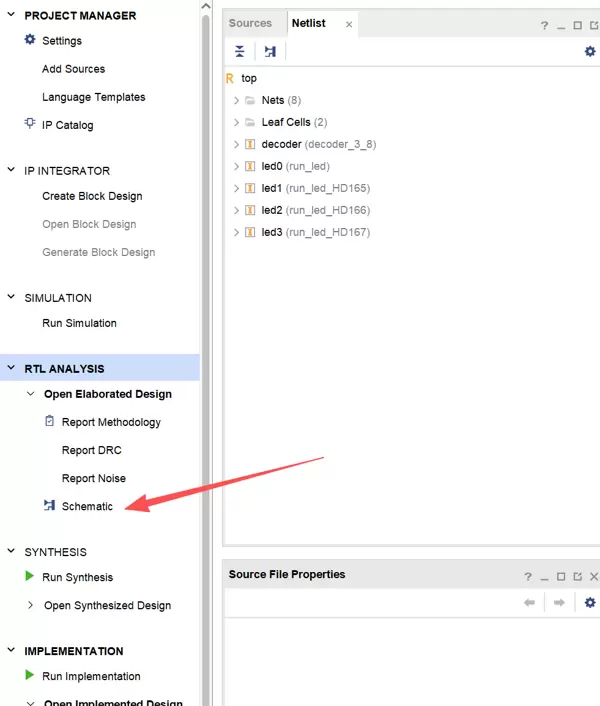The width and height of the screenshot is (600, 706).
Task: Click the Run Implementation green play icon
Action: click(30, 676)
